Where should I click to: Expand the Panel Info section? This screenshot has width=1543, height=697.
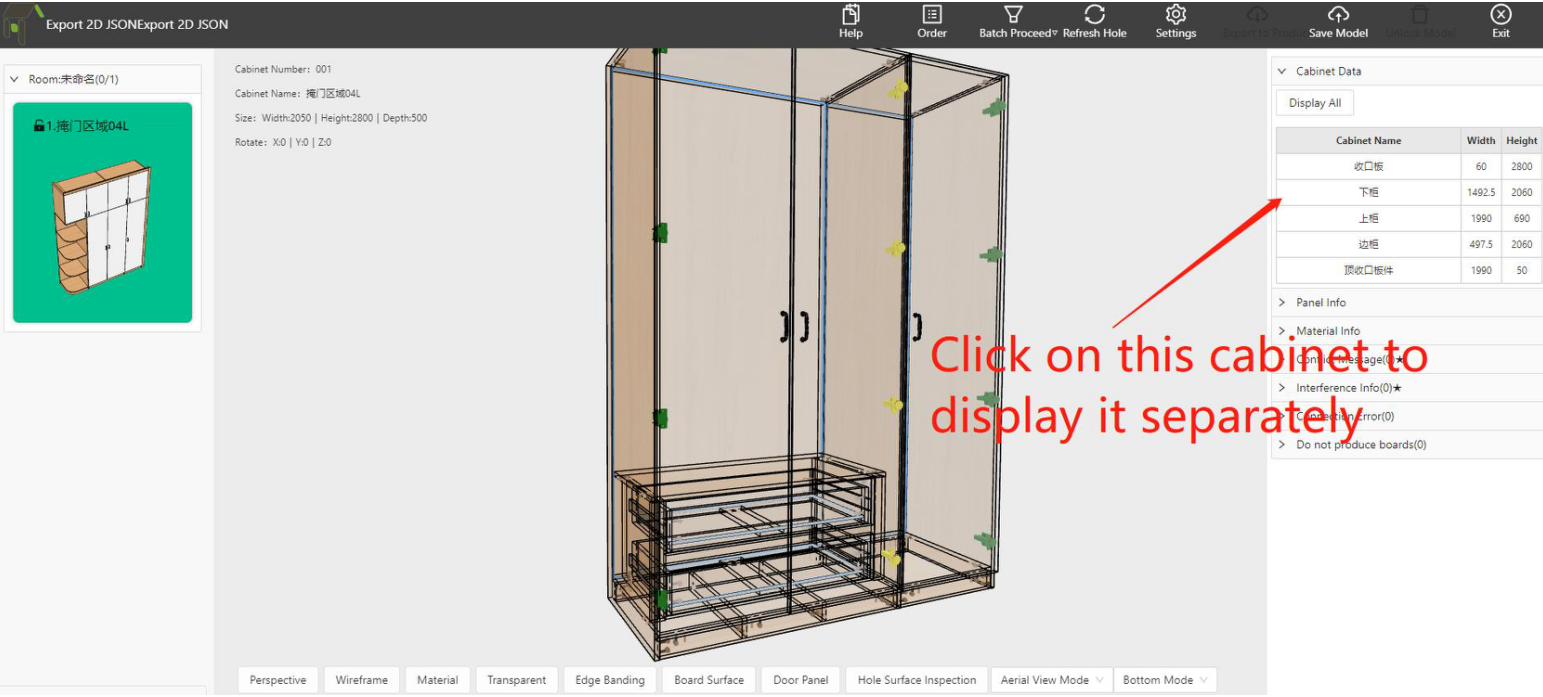[x=1320, y=303]
